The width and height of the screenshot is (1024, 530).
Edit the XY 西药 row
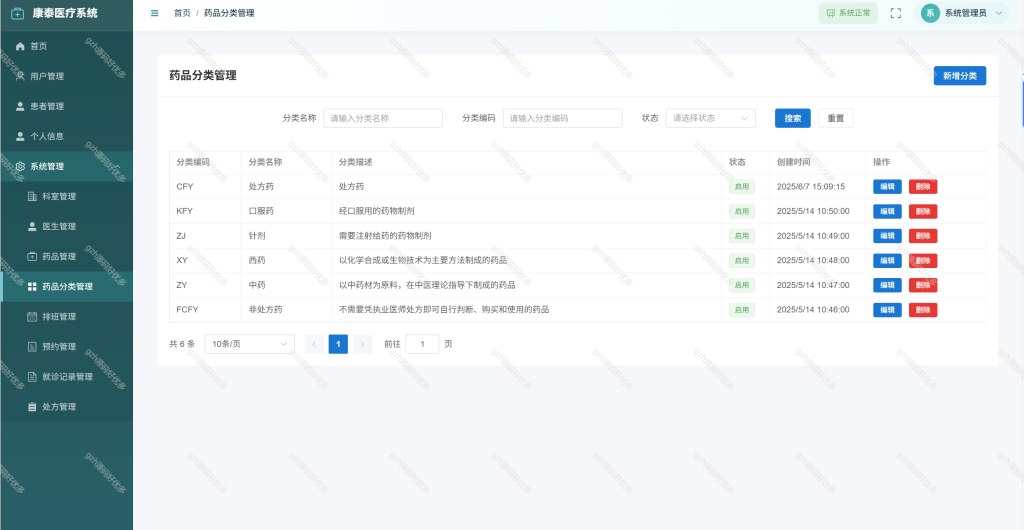(x=888, y=260)
